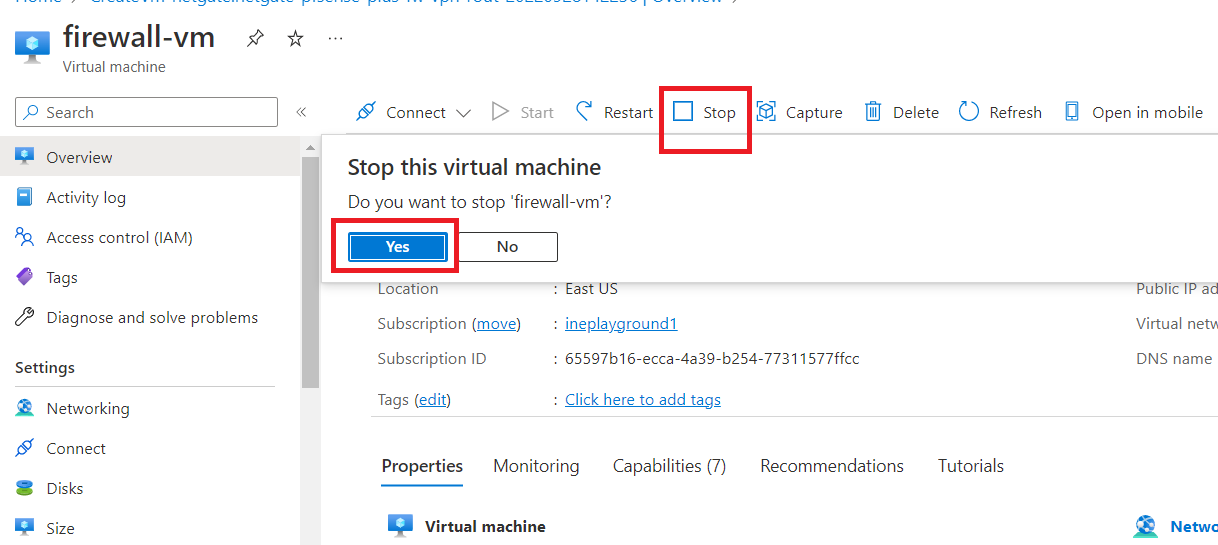Cancel the stop dialog with No
Viewport: 1218px width, 545px height.
point(507,247)
